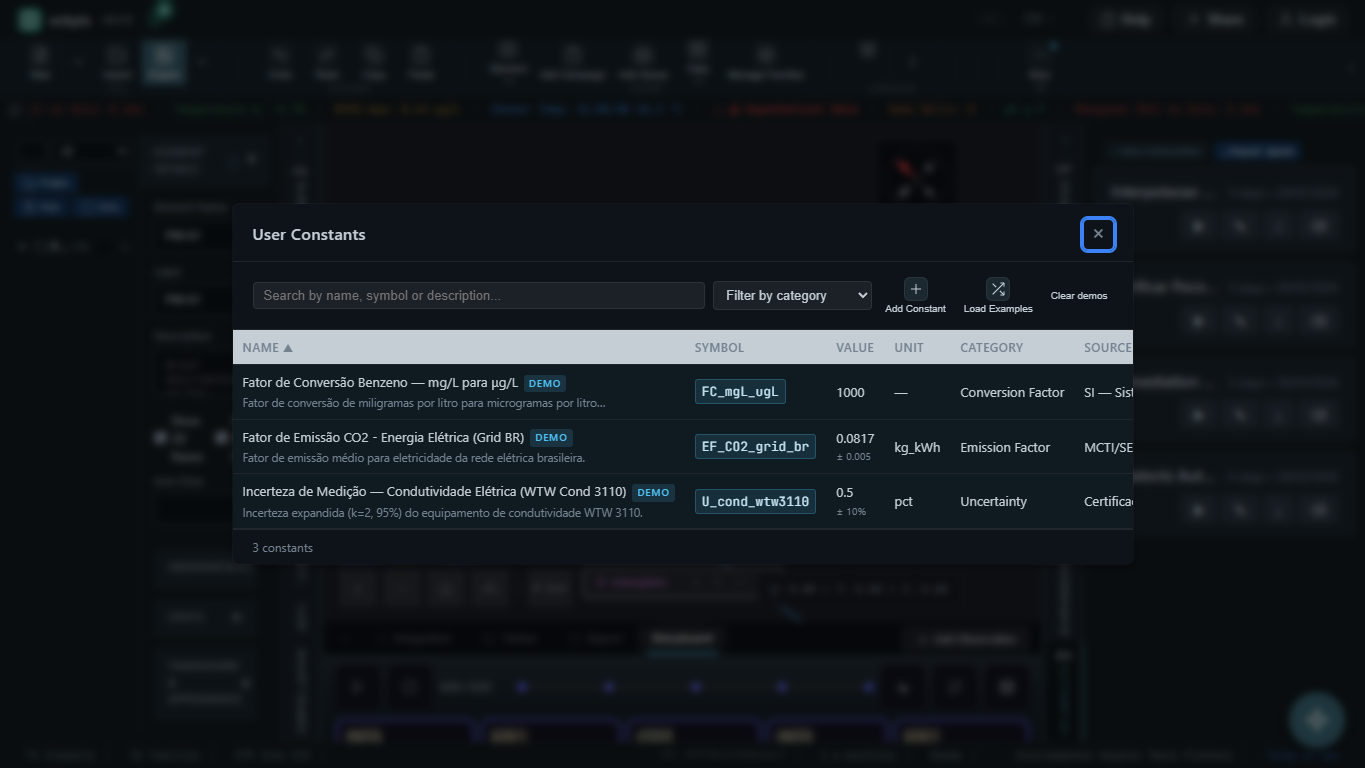The width and height of the screenshot is (1365, 768).
Task: Select 'Fator de Conversão Benzeno — mg/L para µg/L'
Action: (x=380, y=383)
